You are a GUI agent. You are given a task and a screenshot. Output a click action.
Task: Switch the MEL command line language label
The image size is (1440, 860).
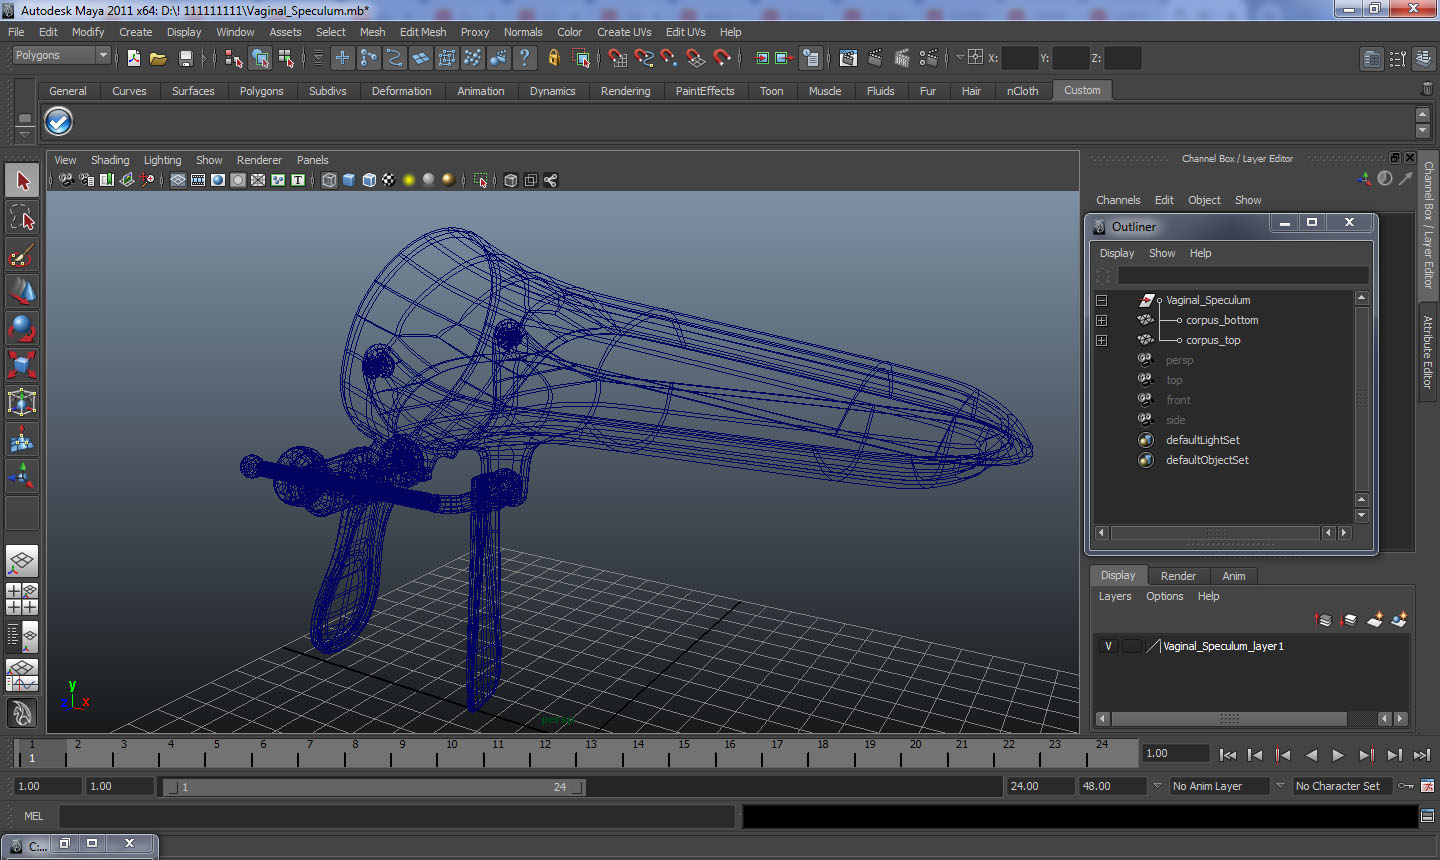pyautogui.click(x=33, y=816)
